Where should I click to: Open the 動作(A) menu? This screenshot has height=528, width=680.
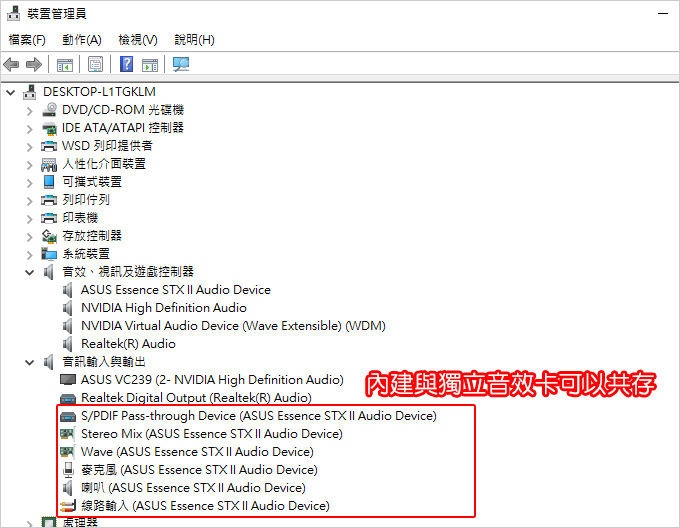tap(82, 40)
